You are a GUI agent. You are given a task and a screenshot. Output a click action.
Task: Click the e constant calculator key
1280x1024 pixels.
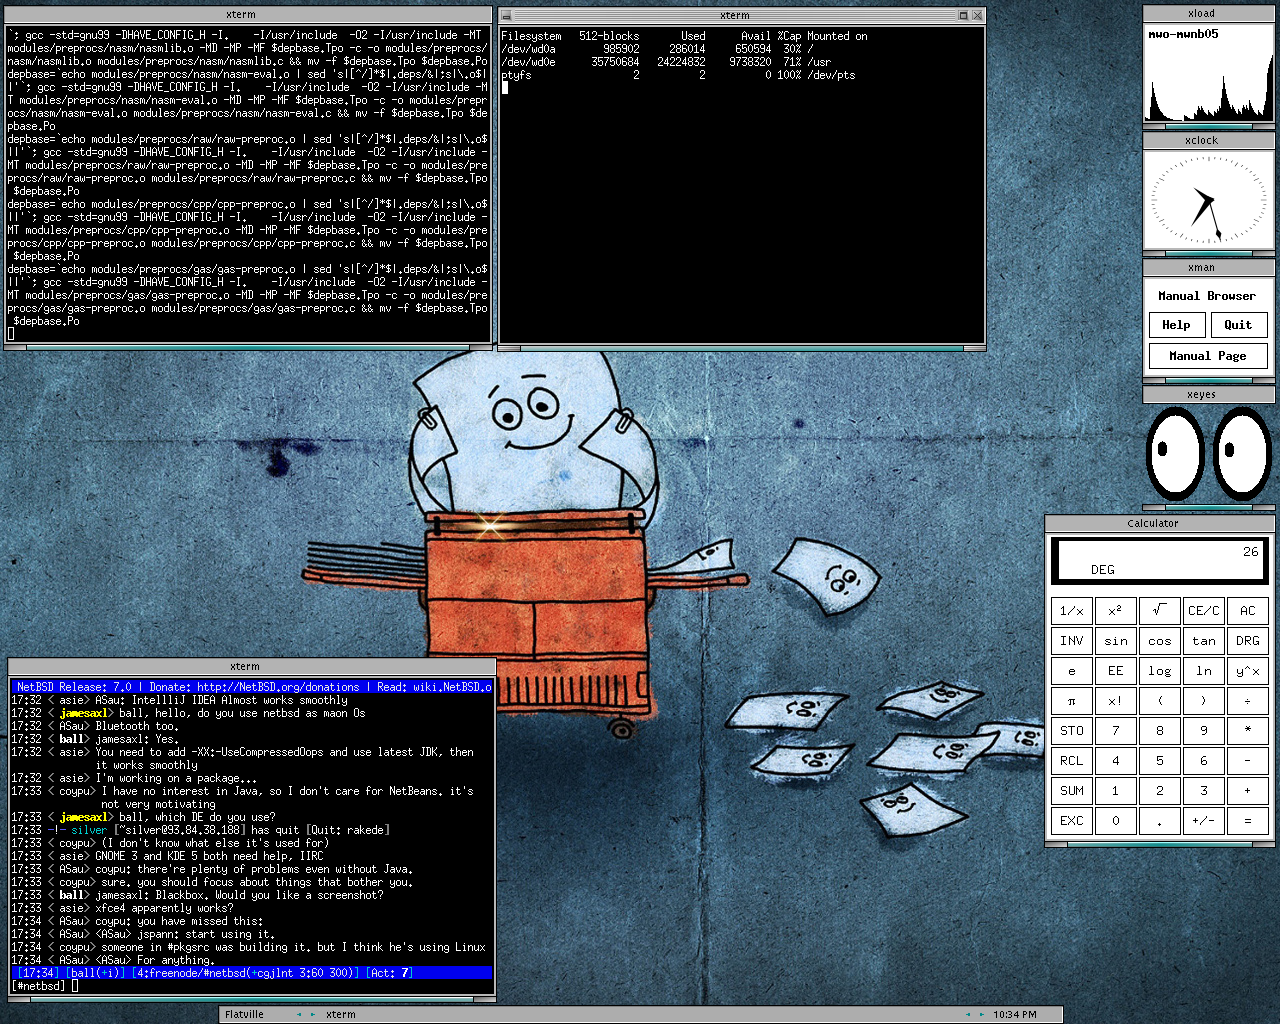point(1071,670)
